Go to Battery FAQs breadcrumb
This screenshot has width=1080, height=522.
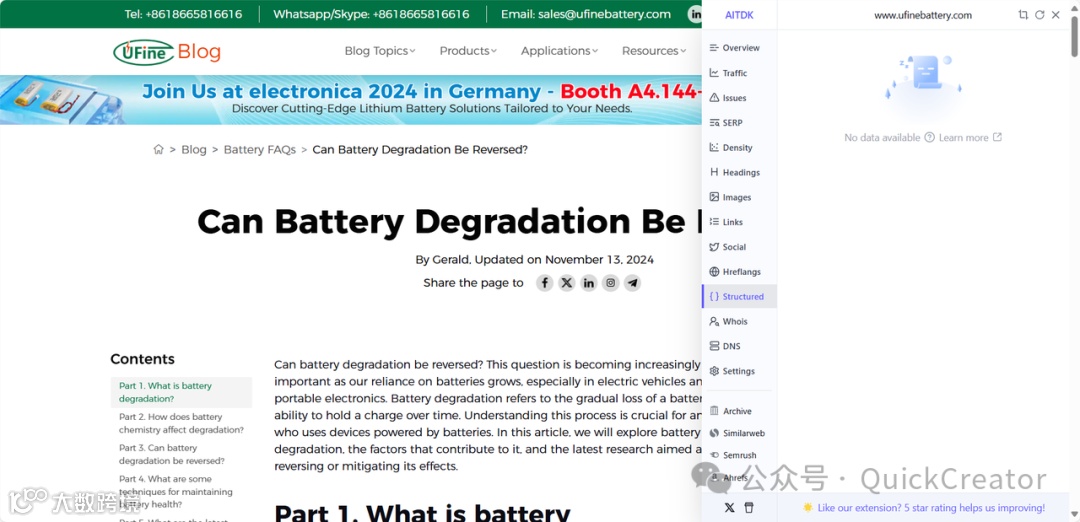tap(260, 149)
